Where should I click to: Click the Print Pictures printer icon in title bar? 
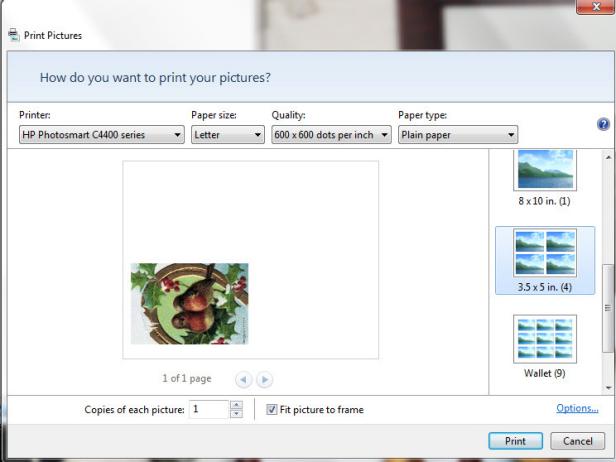point(14,35)
